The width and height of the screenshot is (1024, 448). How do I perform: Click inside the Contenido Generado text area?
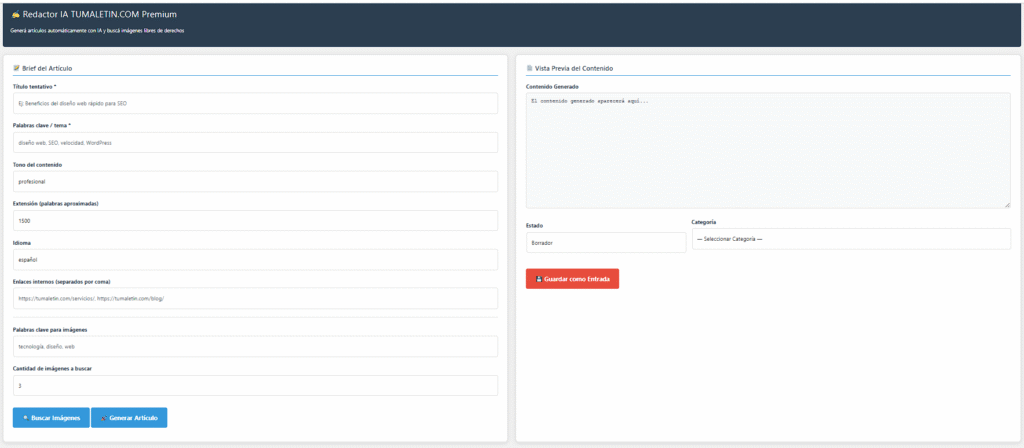768,151
